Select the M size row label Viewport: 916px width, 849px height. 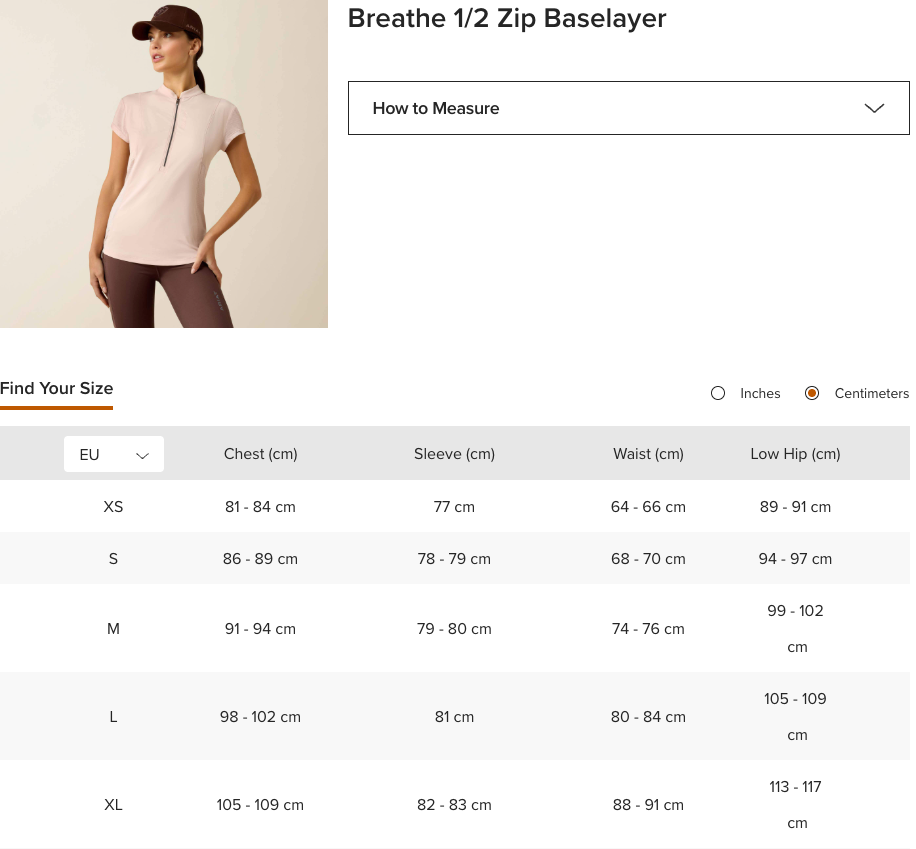point(113,629)
